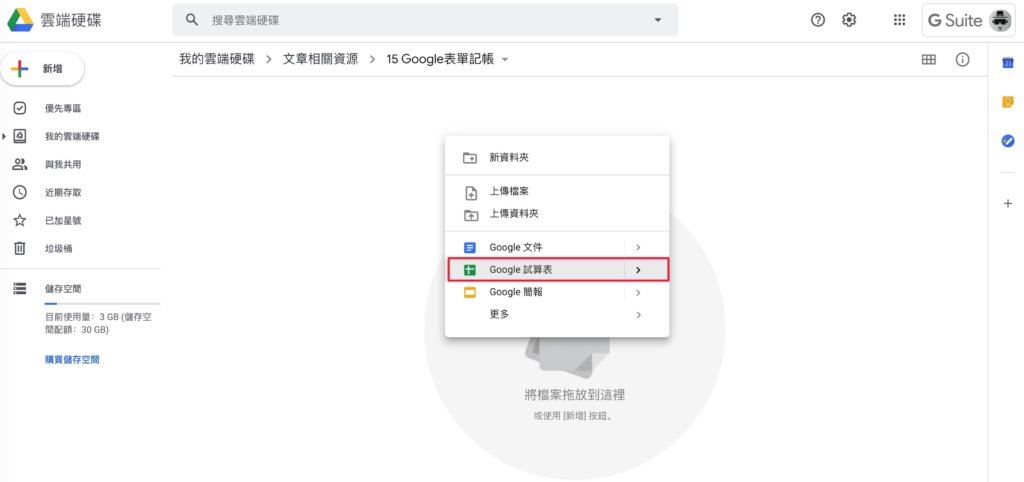
Task: Click the new folder icon in the menu
Action: click(470, 158)
